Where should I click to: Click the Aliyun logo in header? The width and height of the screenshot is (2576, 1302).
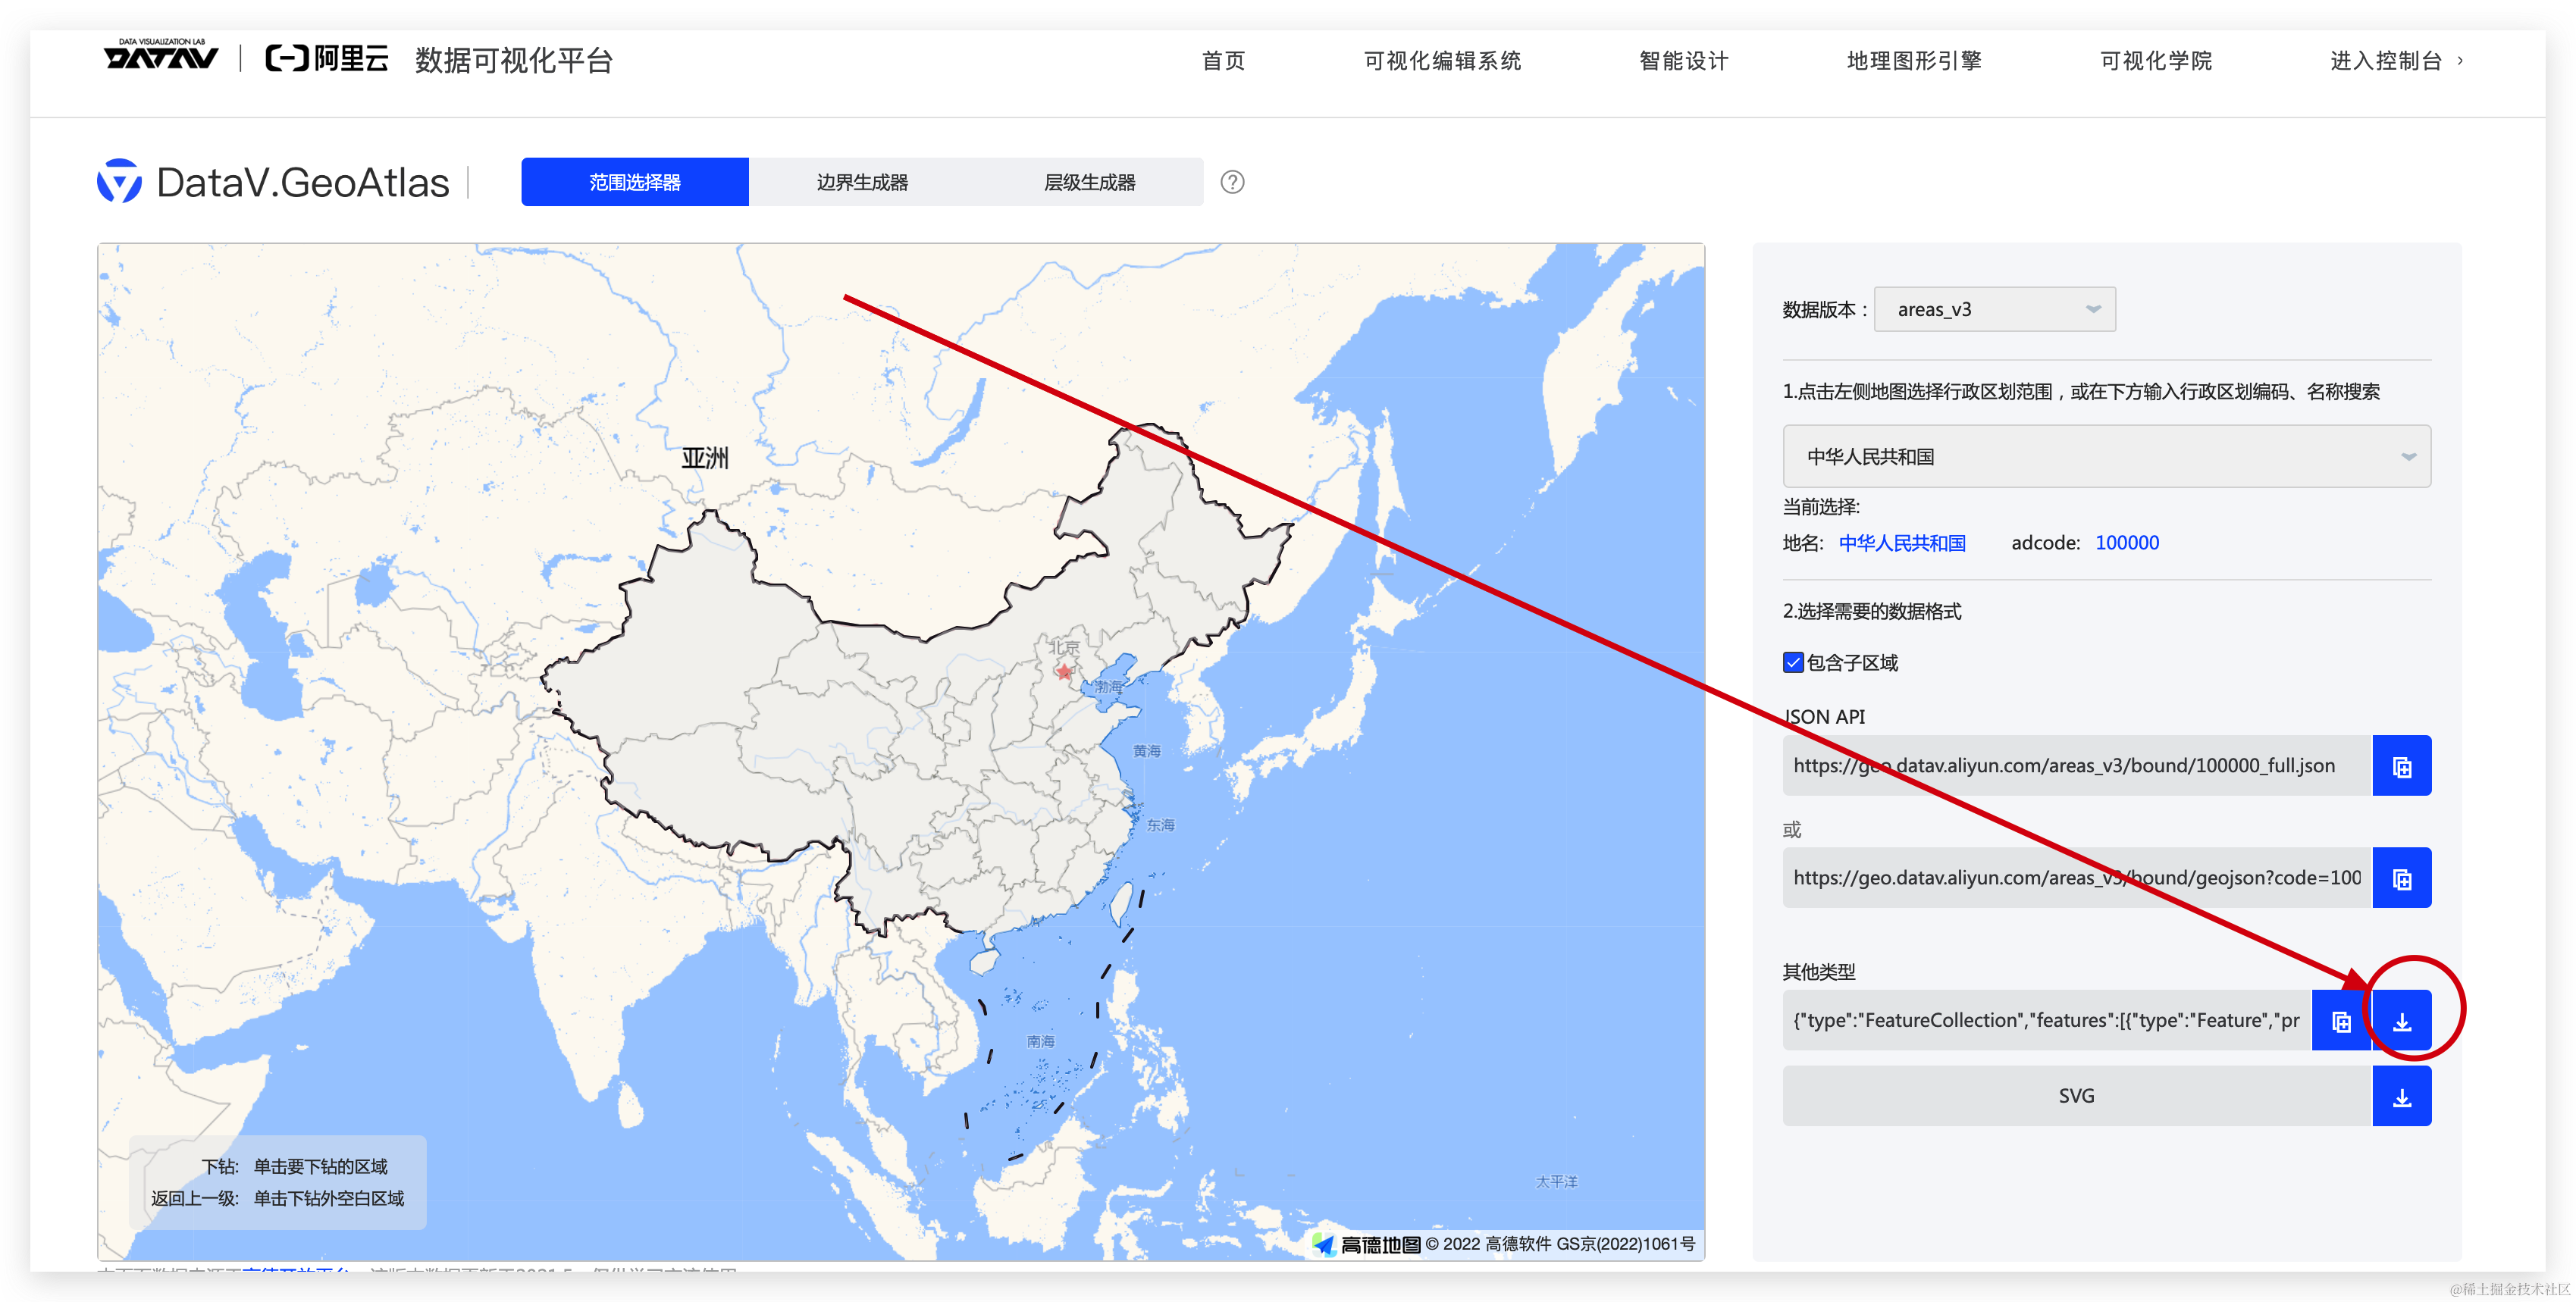point(326,59)
